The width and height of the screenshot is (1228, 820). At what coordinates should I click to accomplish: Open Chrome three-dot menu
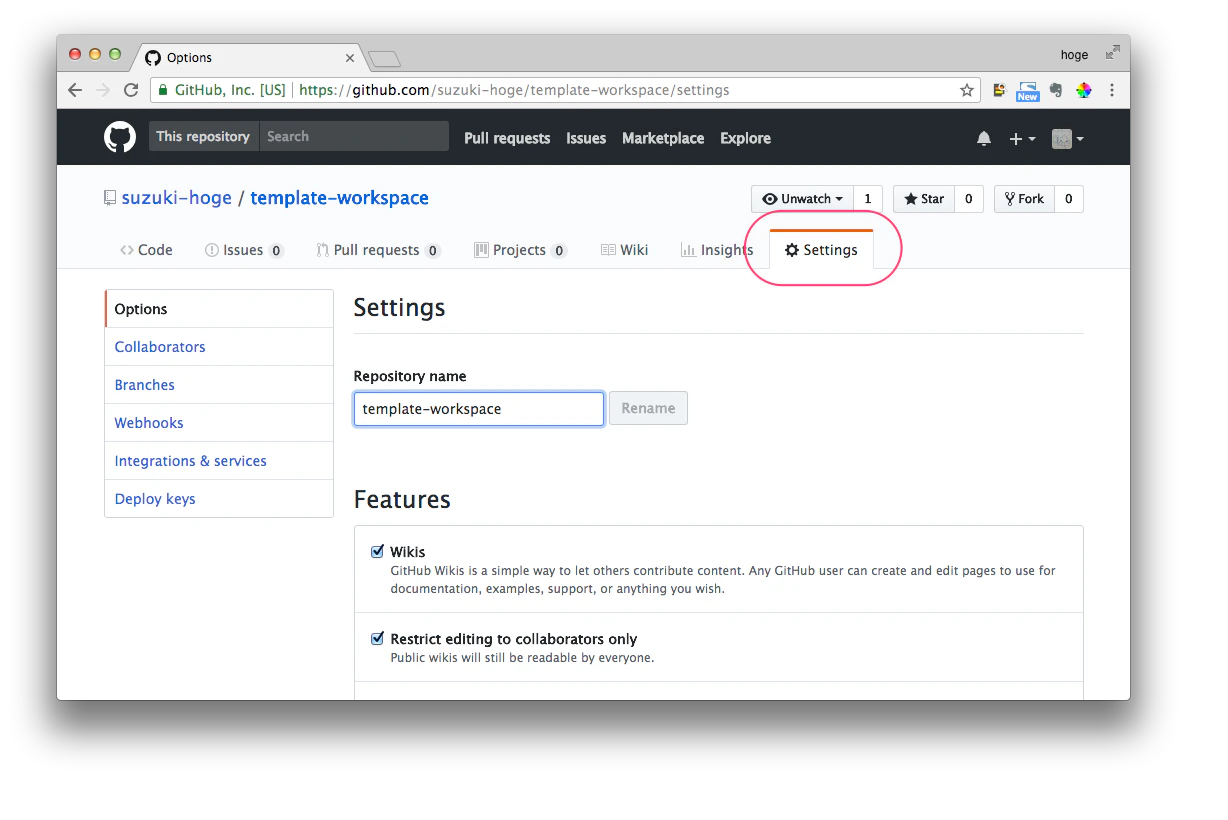(1112, 90)
